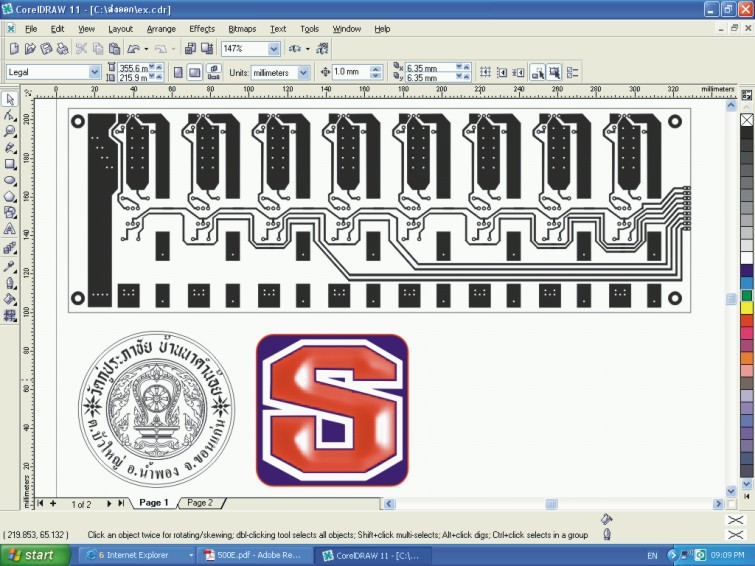Open the Effects menu
The image size is (755, 566).
(x=202, y=29)
